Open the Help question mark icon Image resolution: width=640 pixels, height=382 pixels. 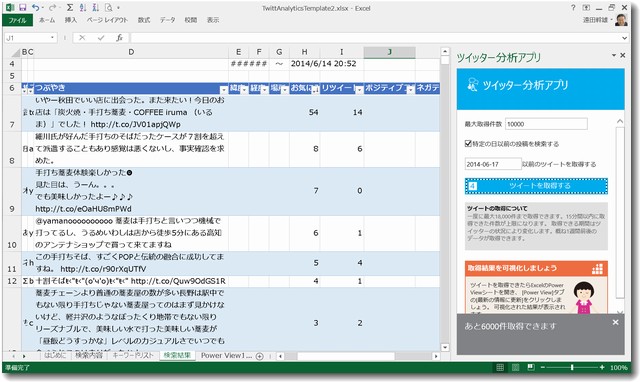pos(573,7)
